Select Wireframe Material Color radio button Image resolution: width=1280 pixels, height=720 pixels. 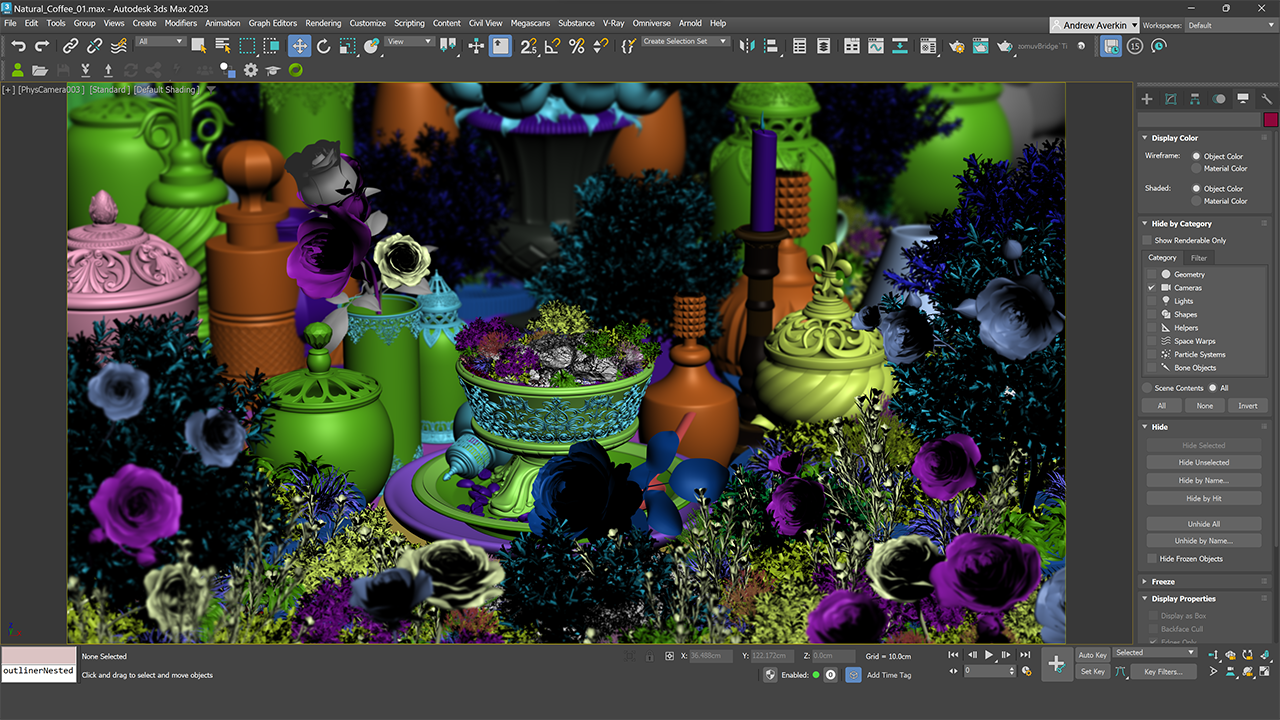[1196, 169]
